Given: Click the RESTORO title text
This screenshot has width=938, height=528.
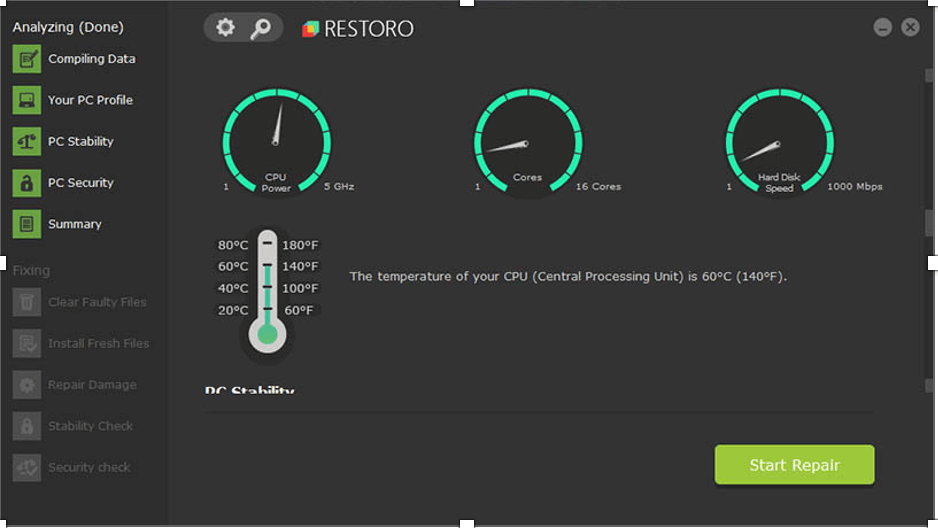Looking at the screenshot, I should tap(368, 29).
